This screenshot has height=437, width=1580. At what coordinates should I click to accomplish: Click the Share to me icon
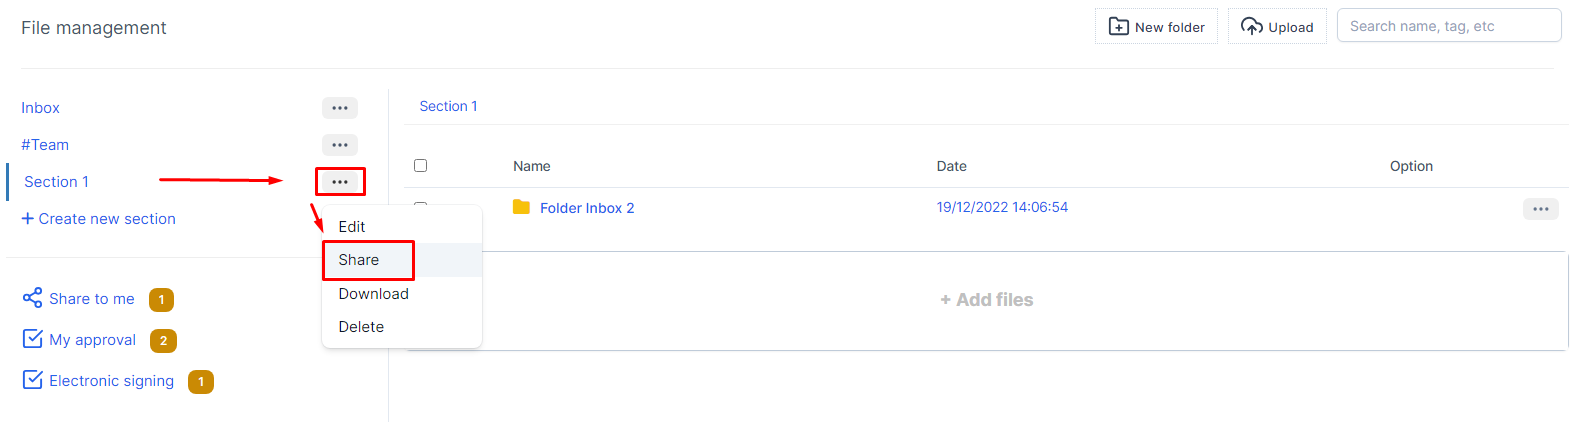click(32, 298)
